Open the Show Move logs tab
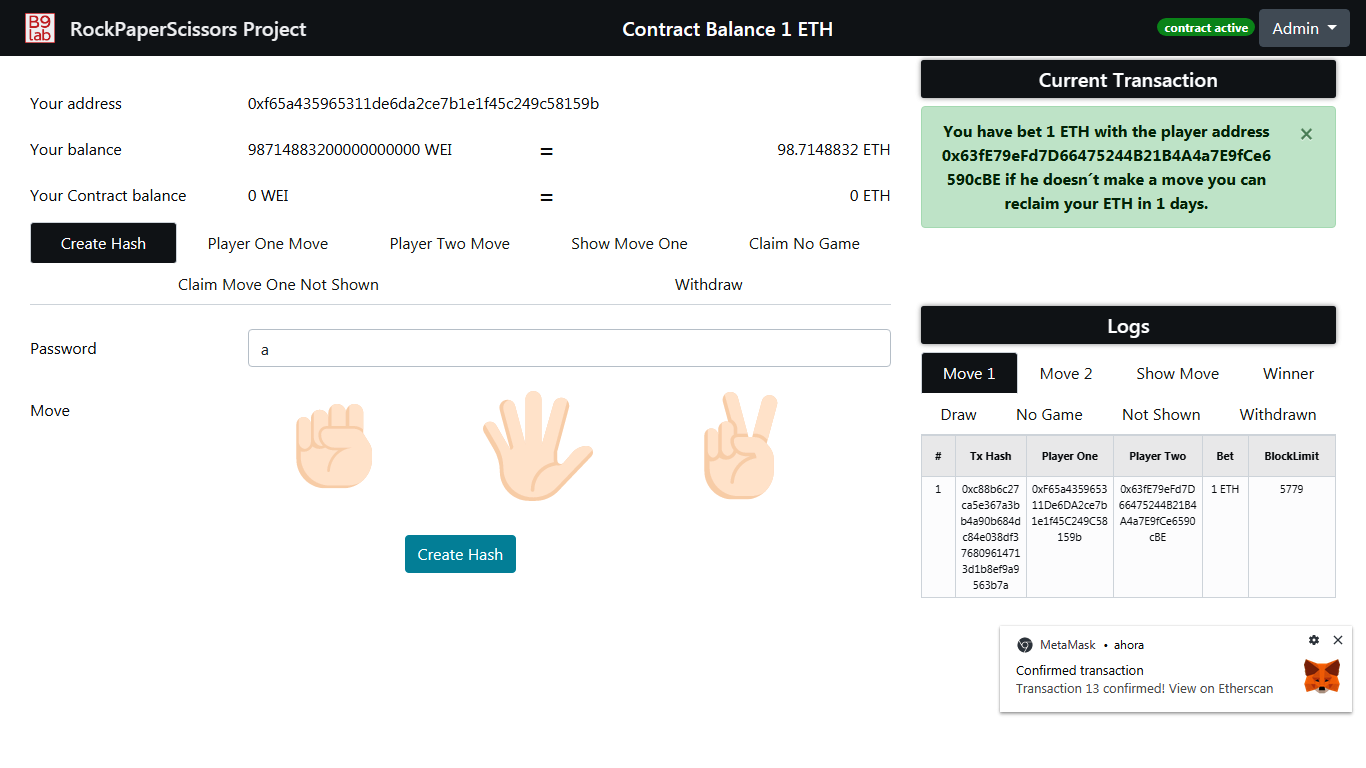 pos(1177,373)
